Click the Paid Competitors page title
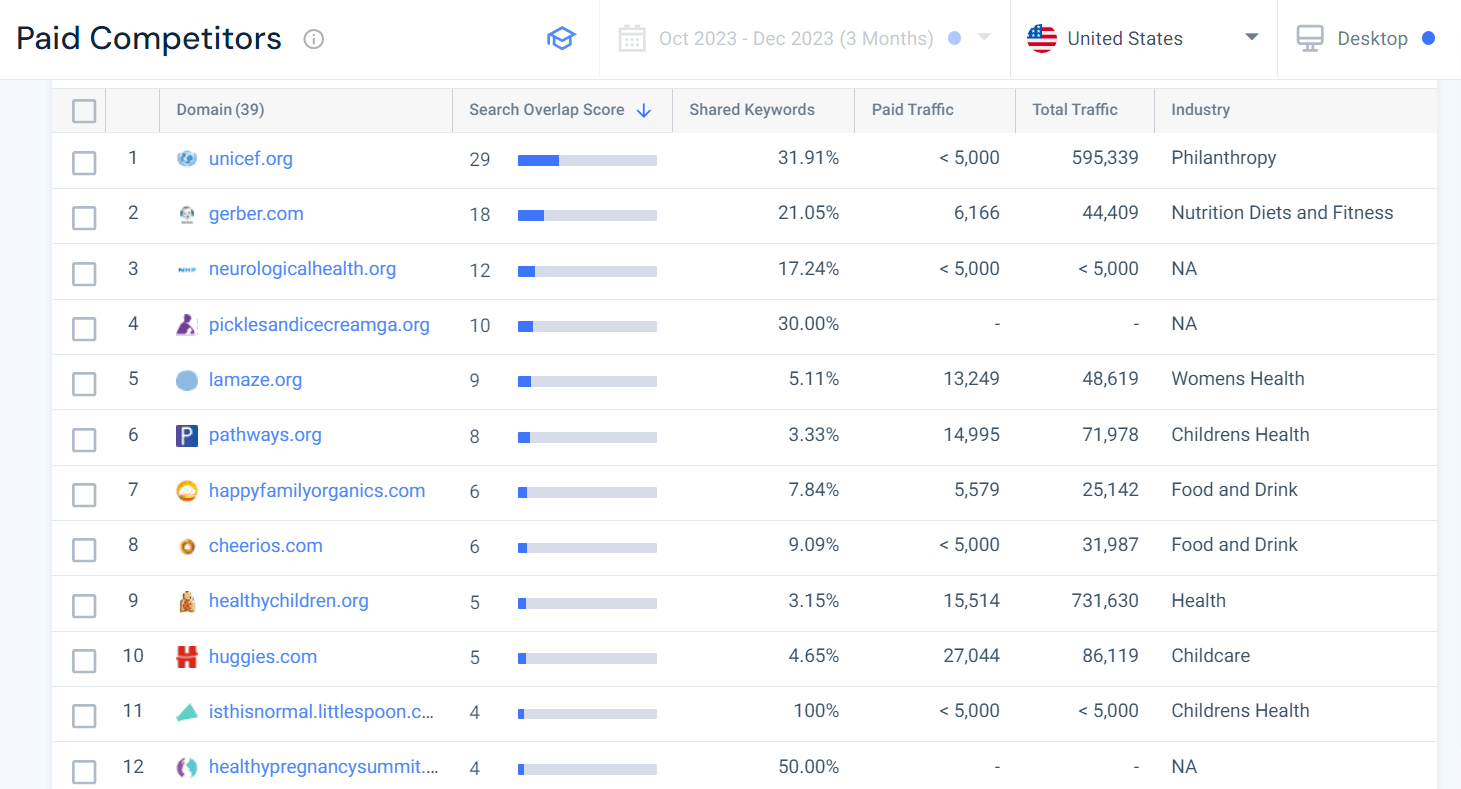Viewport: 1461px width, 789px height. pos(149,39)
